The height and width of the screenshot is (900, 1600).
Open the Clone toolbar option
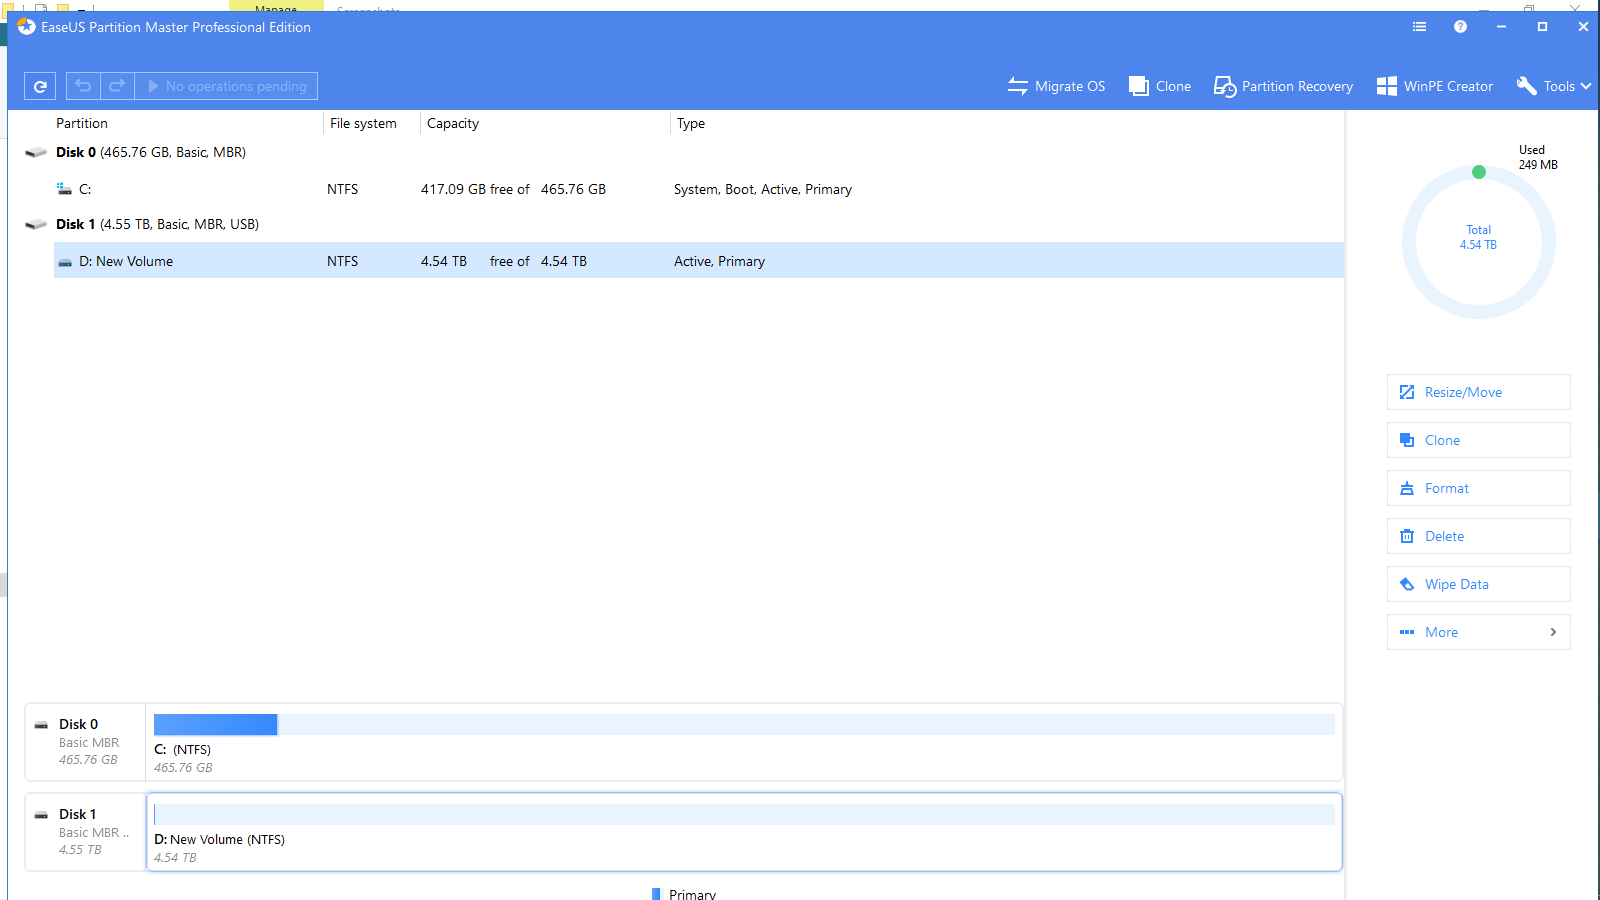point(1160,86)
